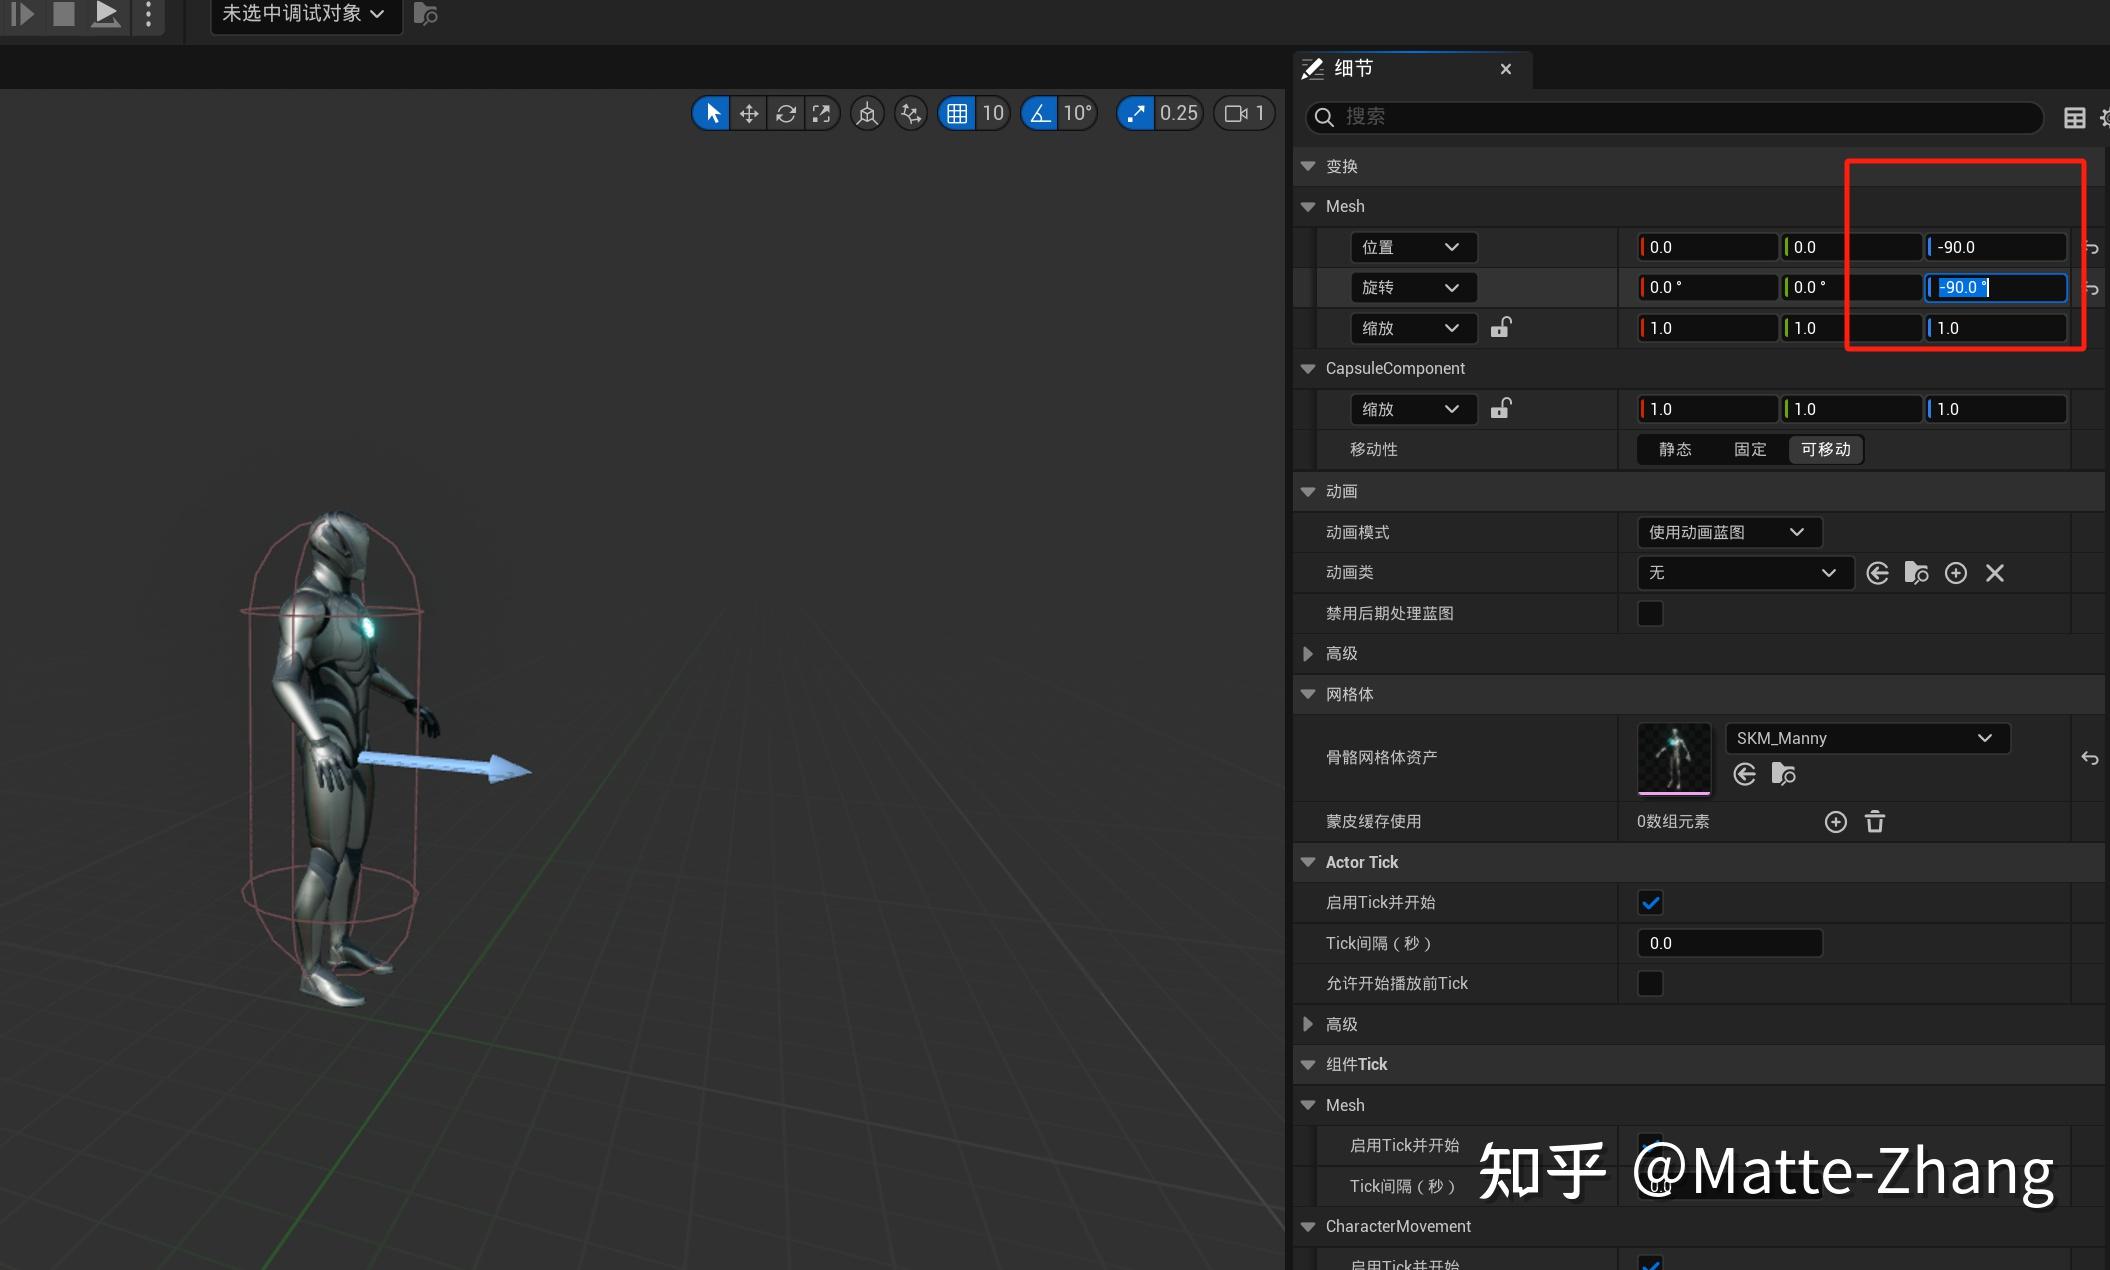Enable the 禁用后期处理蓝图 checkbox

(1649, 613)
